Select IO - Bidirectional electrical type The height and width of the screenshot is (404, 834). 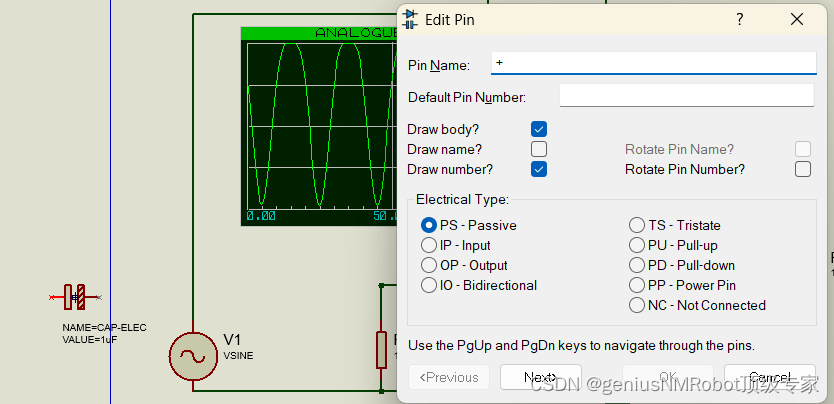tap(429, 285)
